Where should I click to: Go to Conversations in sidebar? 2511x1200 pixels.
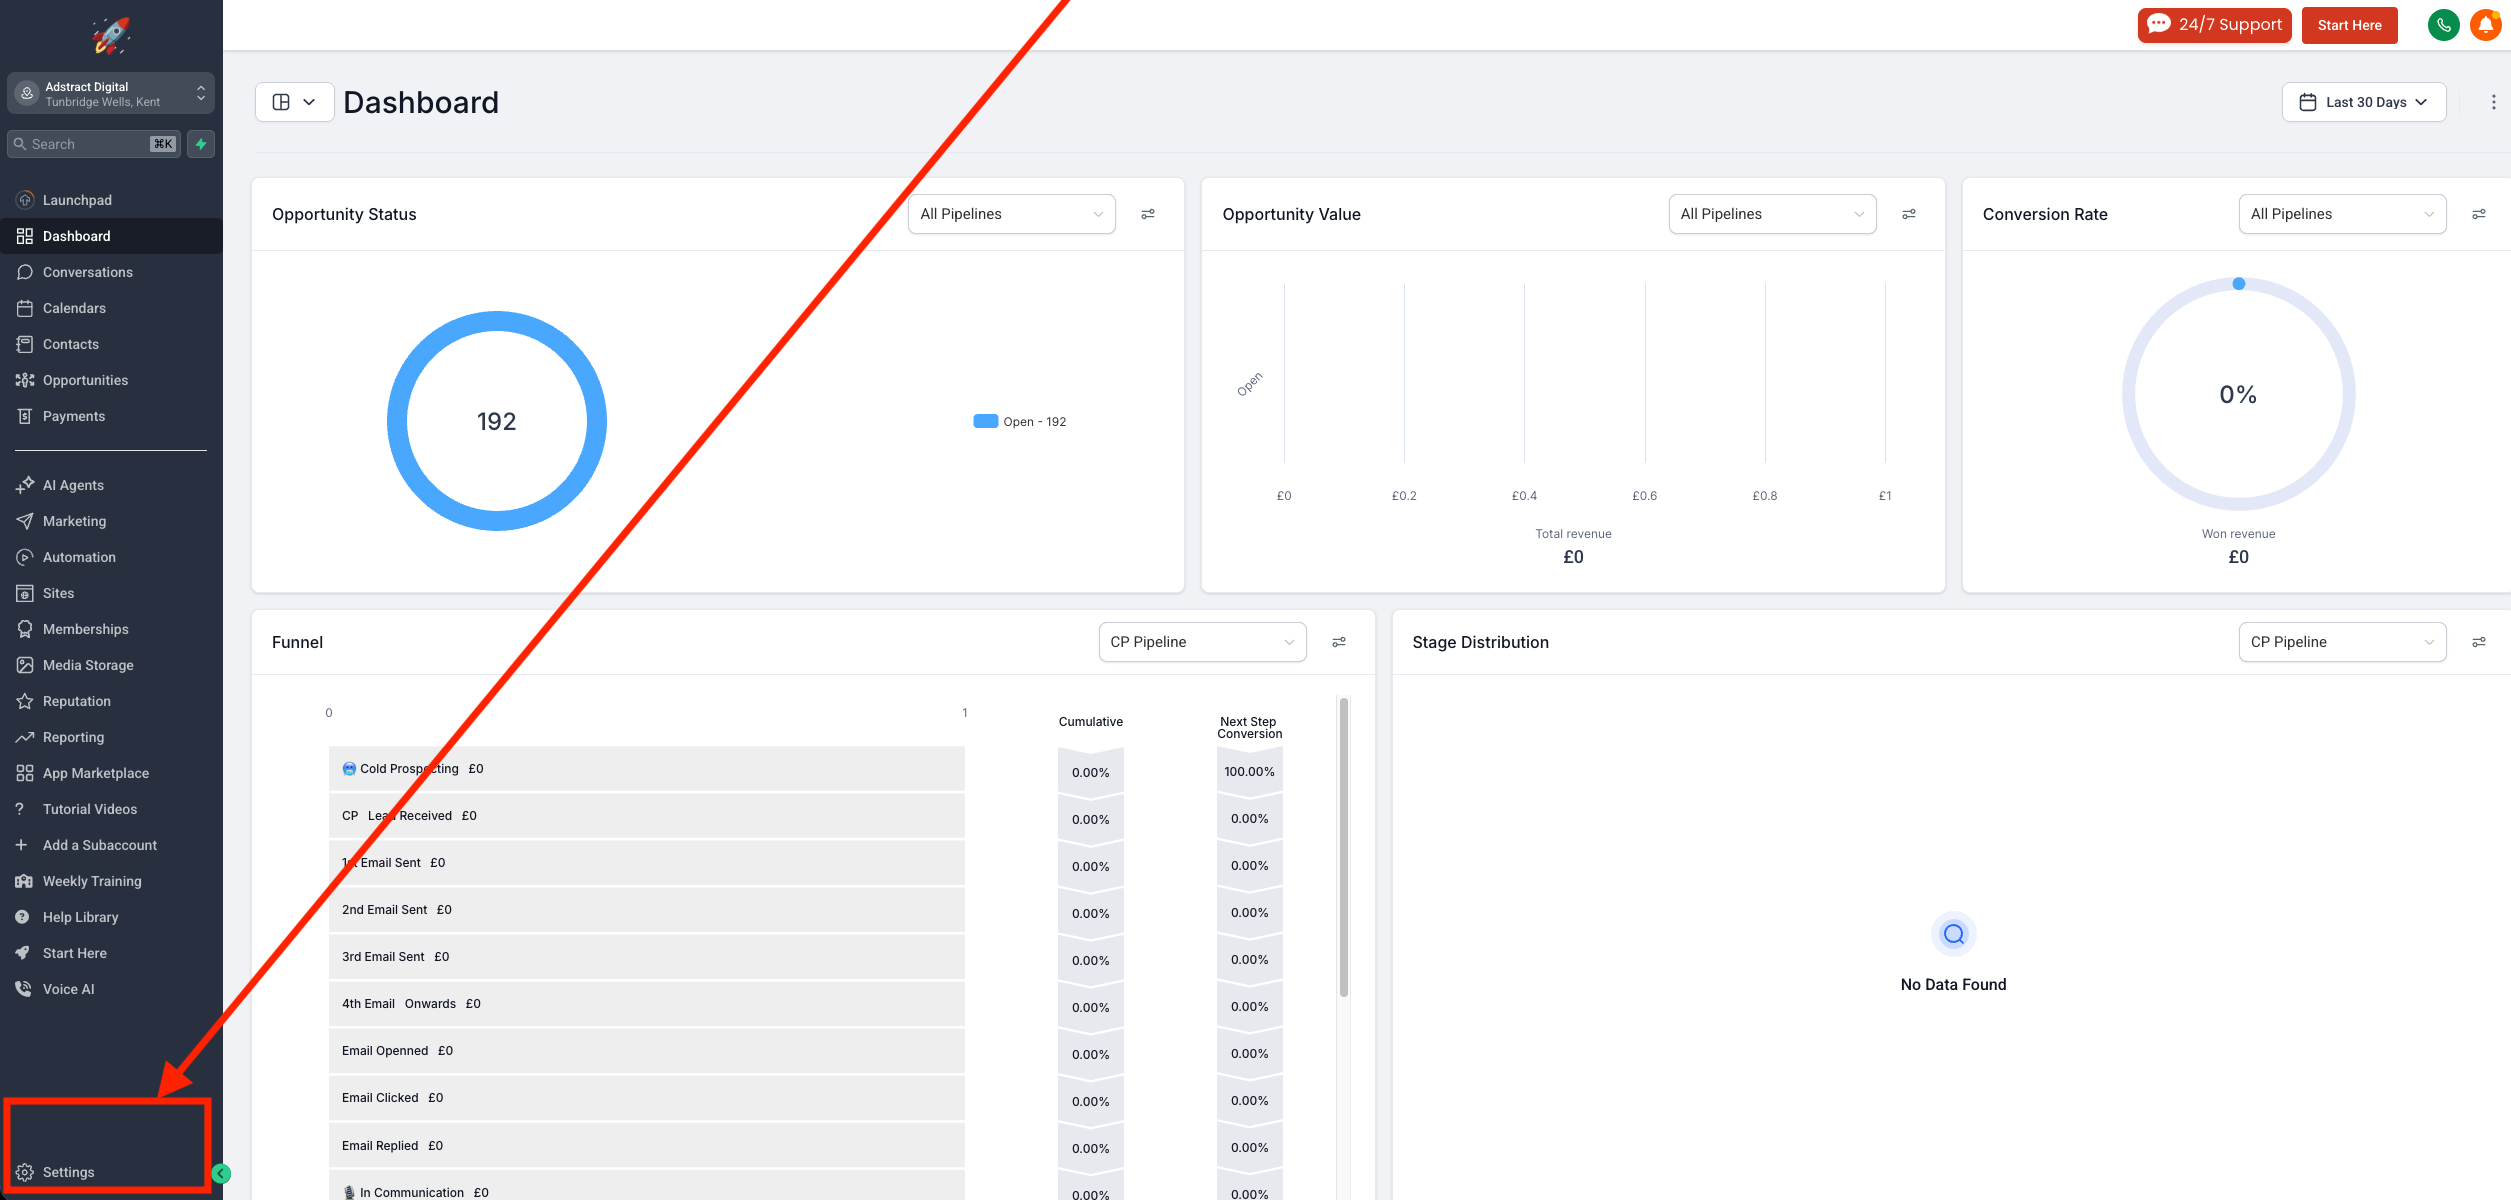click(88, 272)
